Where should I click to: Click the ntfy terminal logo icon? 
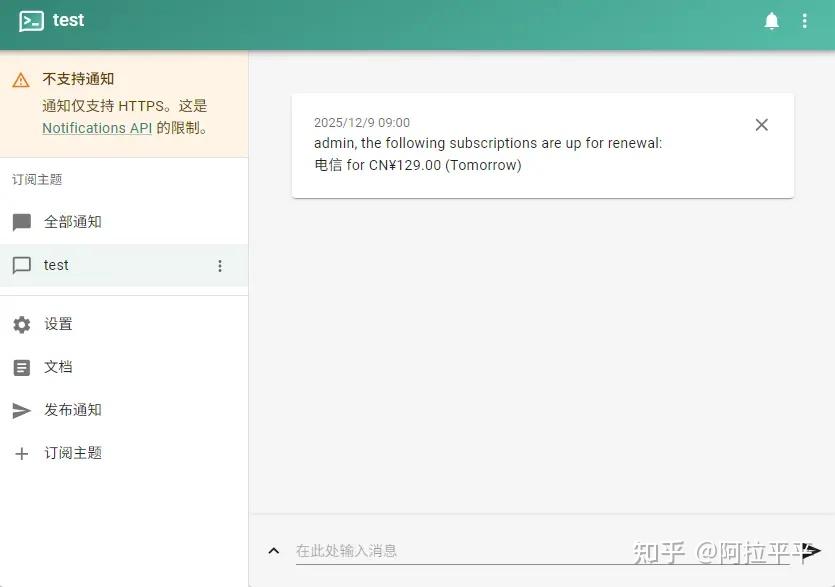(x=31, y=21)
